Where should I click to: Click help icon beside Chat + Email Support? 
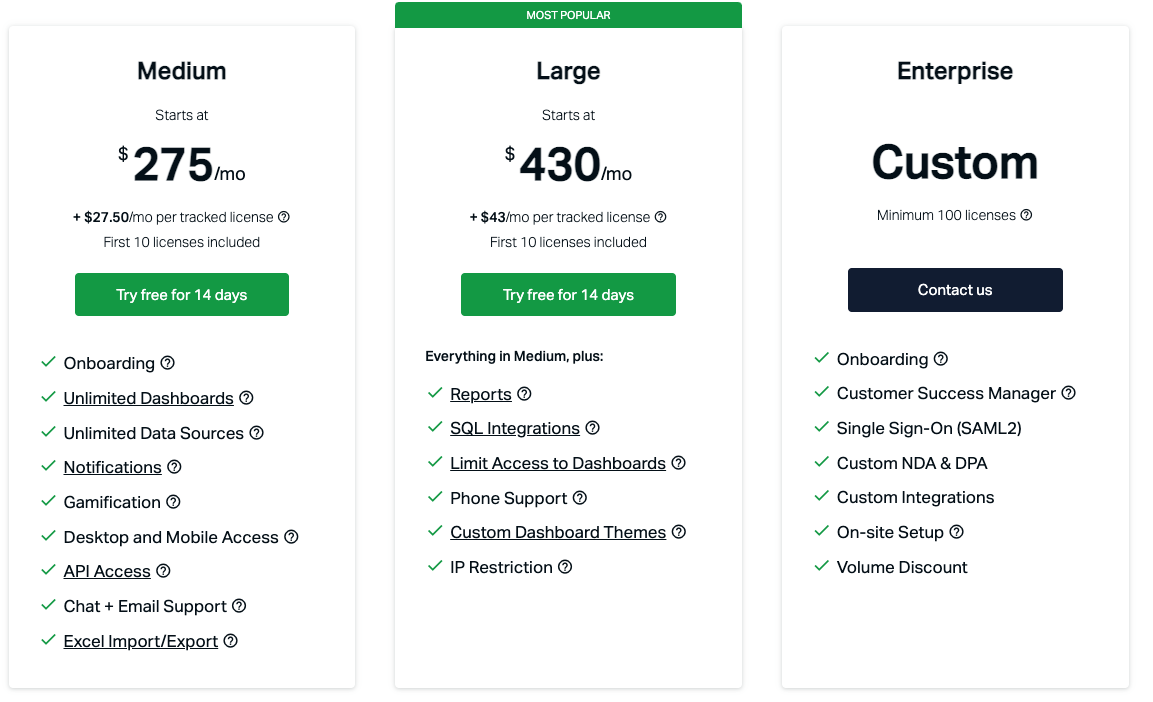click(238, 605)
